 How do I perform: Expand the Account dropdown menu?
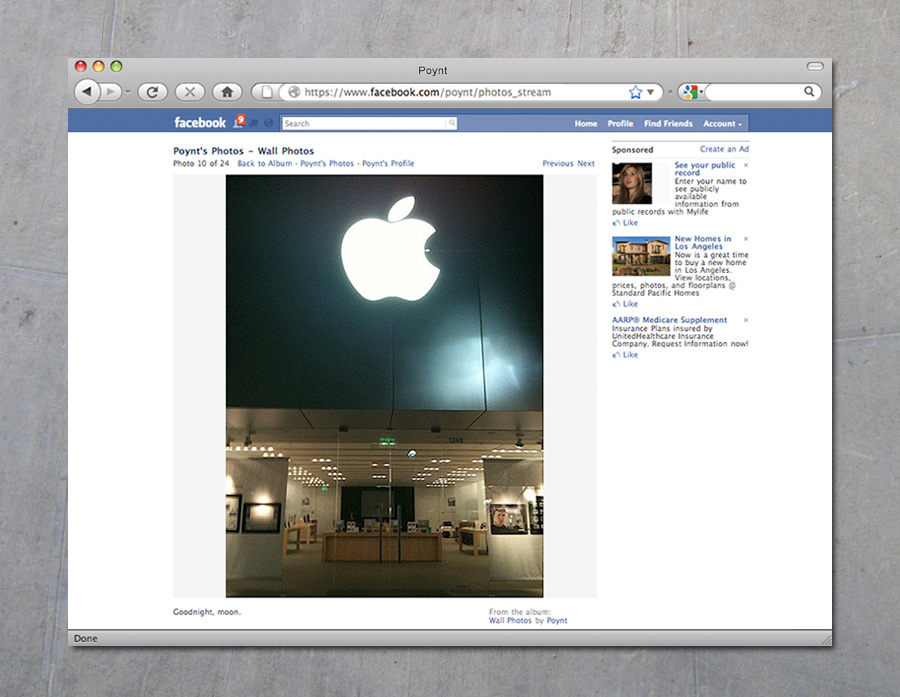723,123
